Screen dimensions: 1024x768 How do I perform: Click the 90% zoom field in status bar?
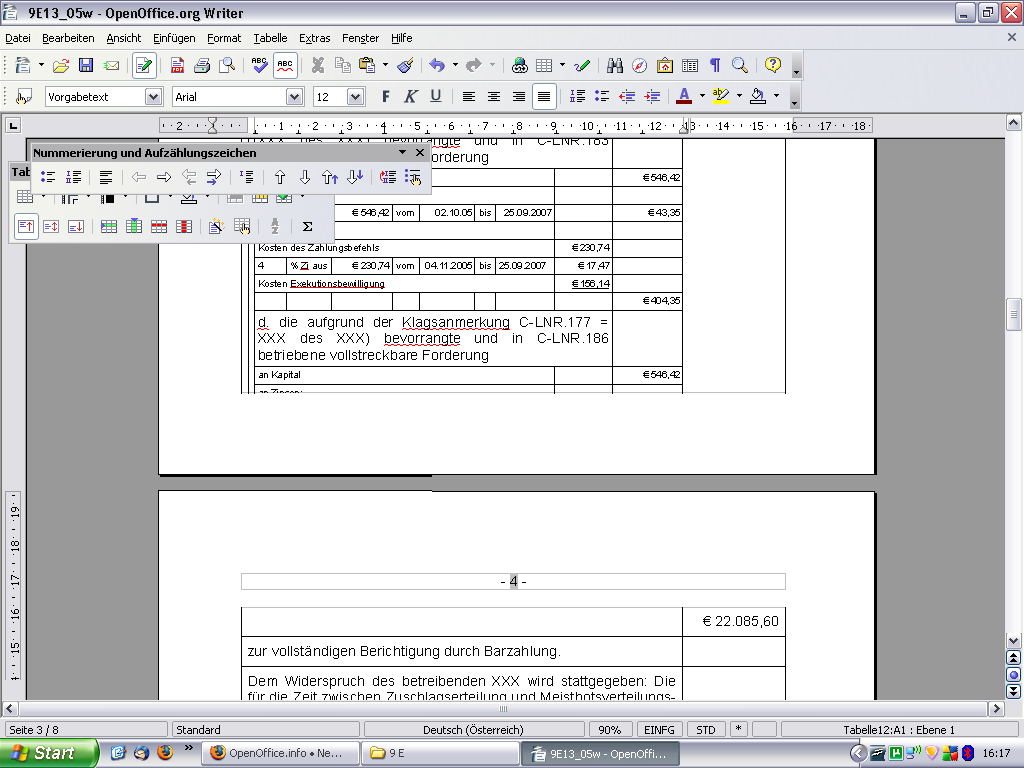click(610, 729)
